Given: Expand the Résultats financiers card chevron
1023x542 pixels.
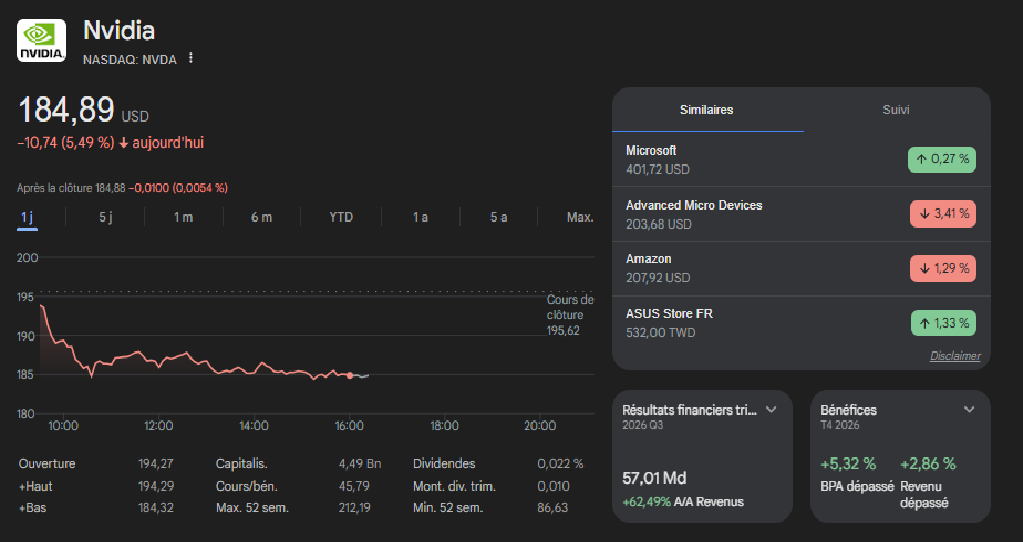Looking at the screenshot, I should 771,410.
